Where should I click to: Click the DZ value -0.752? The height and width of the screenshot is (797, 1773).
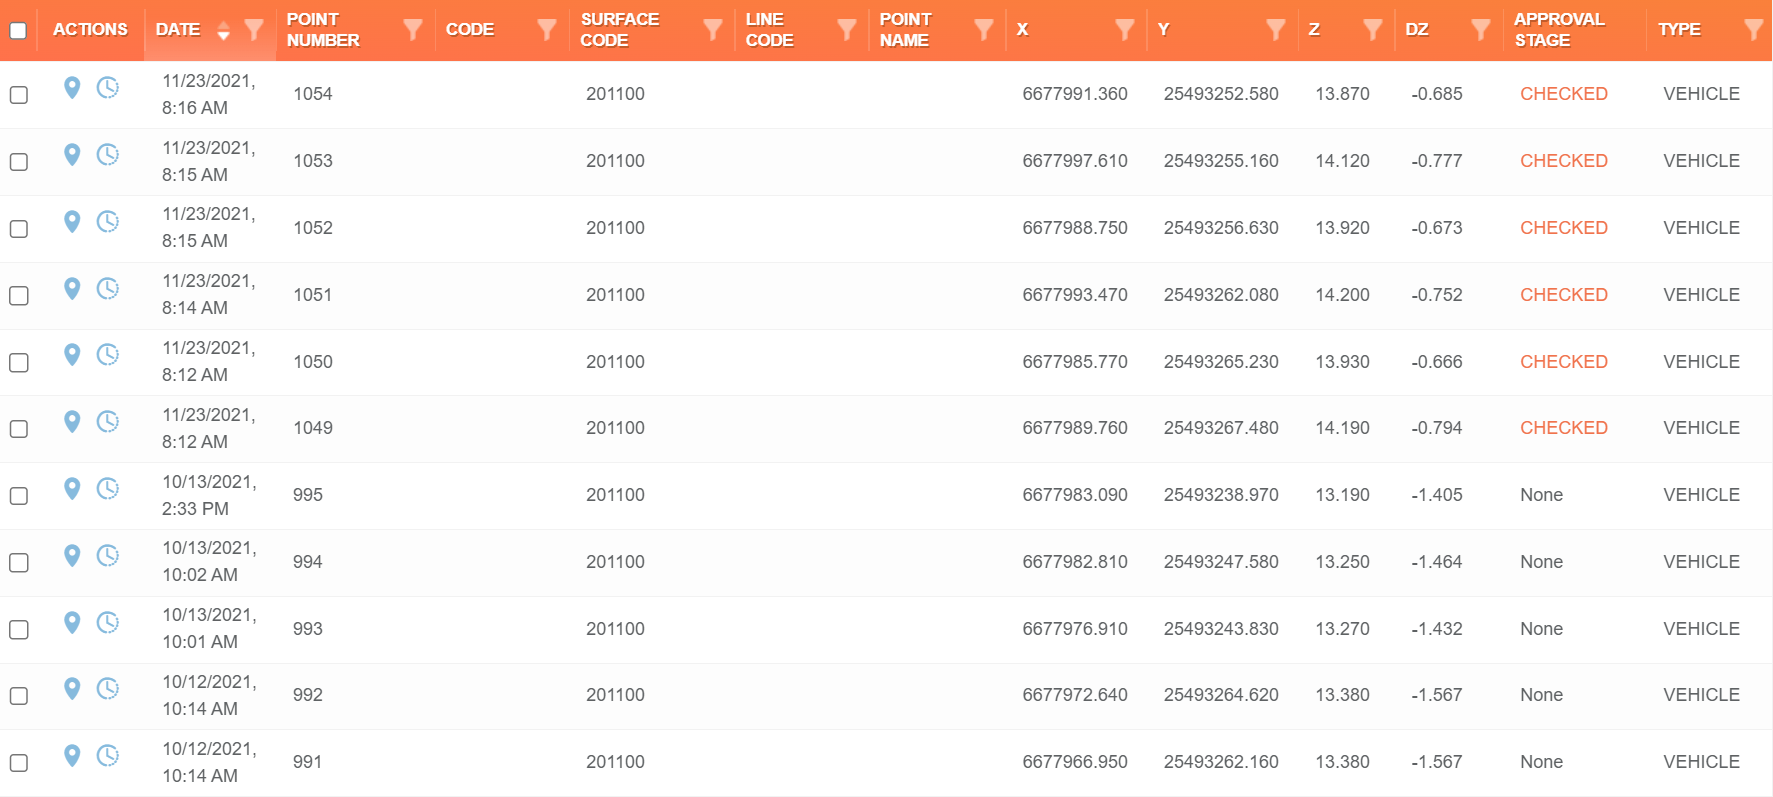[x=1437, y=295]
